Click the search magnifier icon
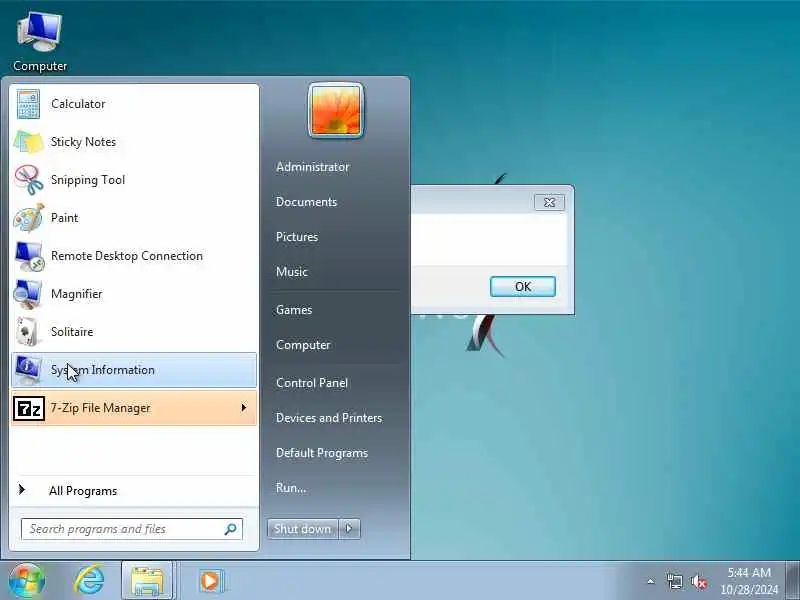The width and height of the screenshot is (800, 600). coord(231,529)
